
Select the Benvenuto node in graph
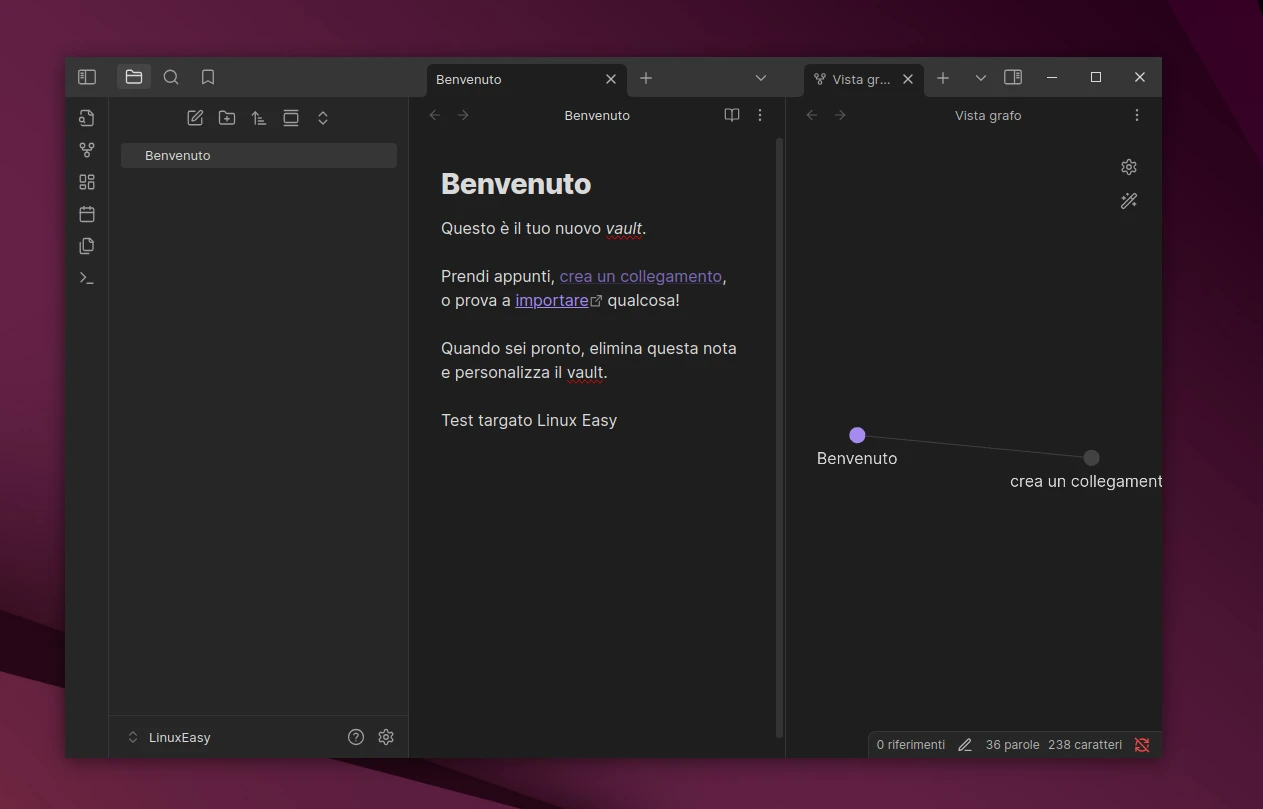coord(857,435)
